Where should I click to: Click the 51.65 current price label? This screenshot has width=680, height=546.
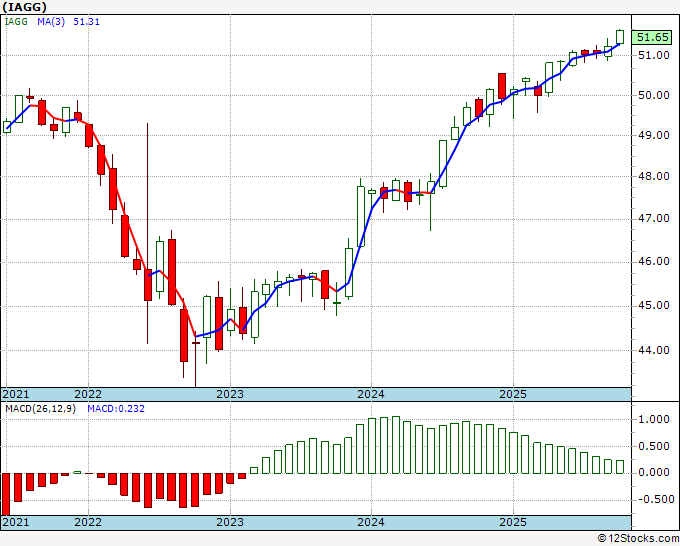pos(652,37)
